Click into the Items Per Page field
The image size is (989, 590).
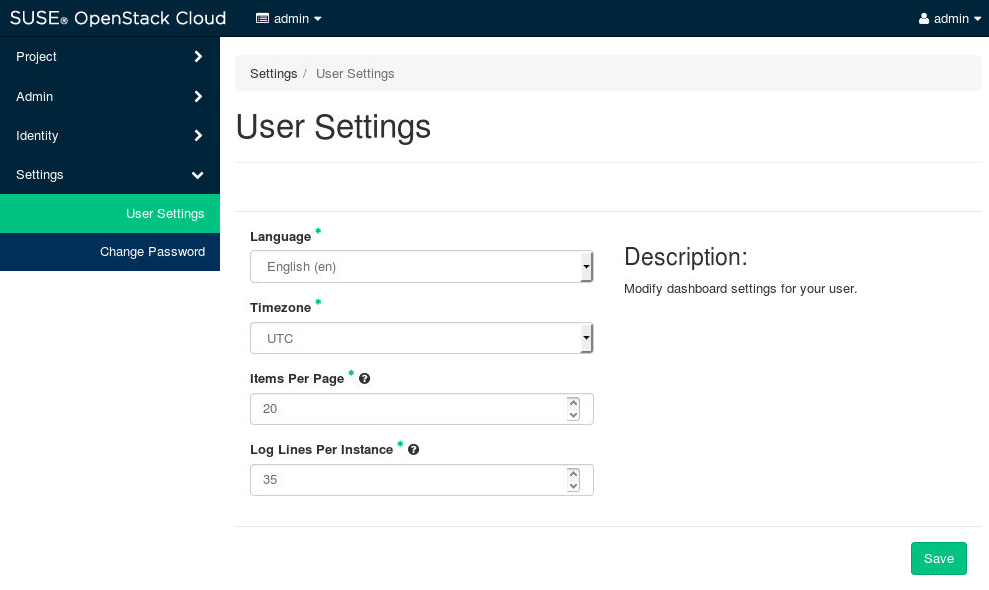405,409
